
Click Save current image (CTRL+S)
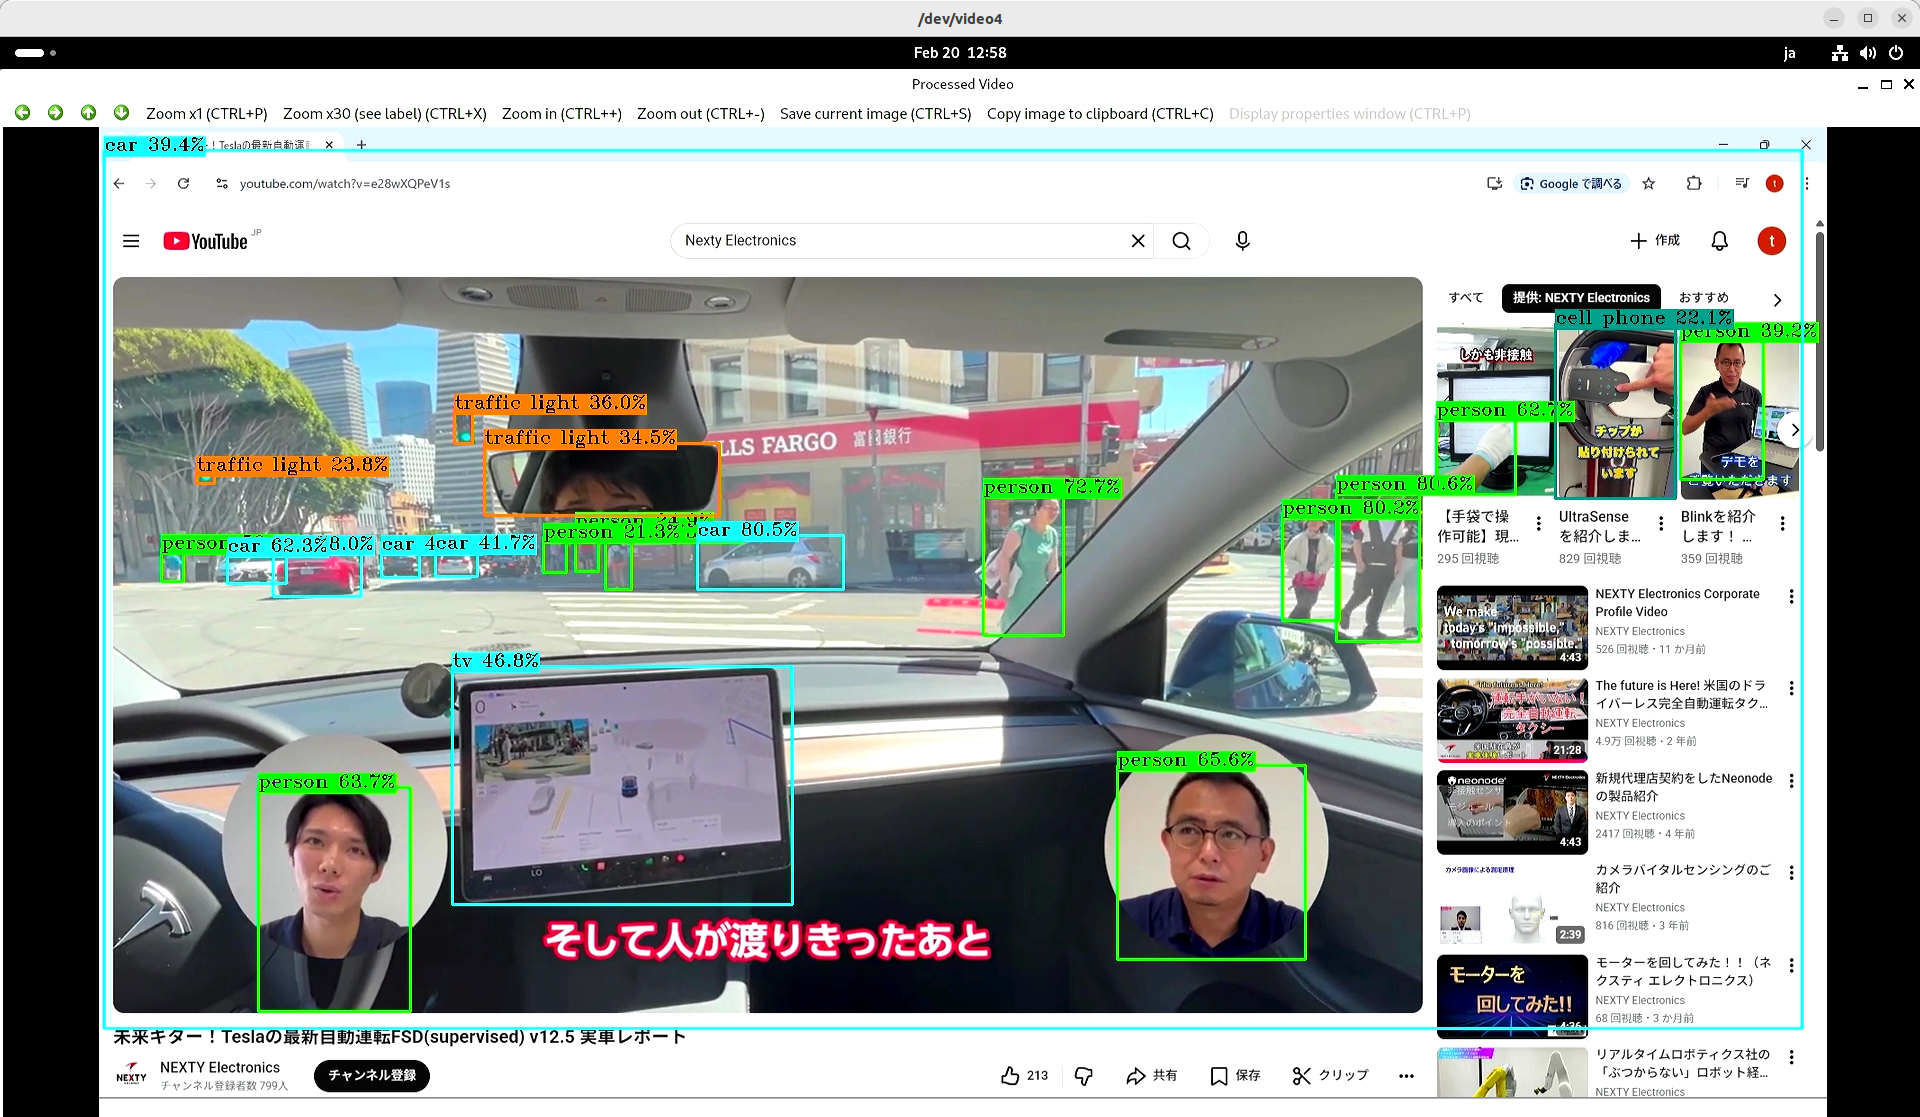pyautogui.click(x=875, y=113)
